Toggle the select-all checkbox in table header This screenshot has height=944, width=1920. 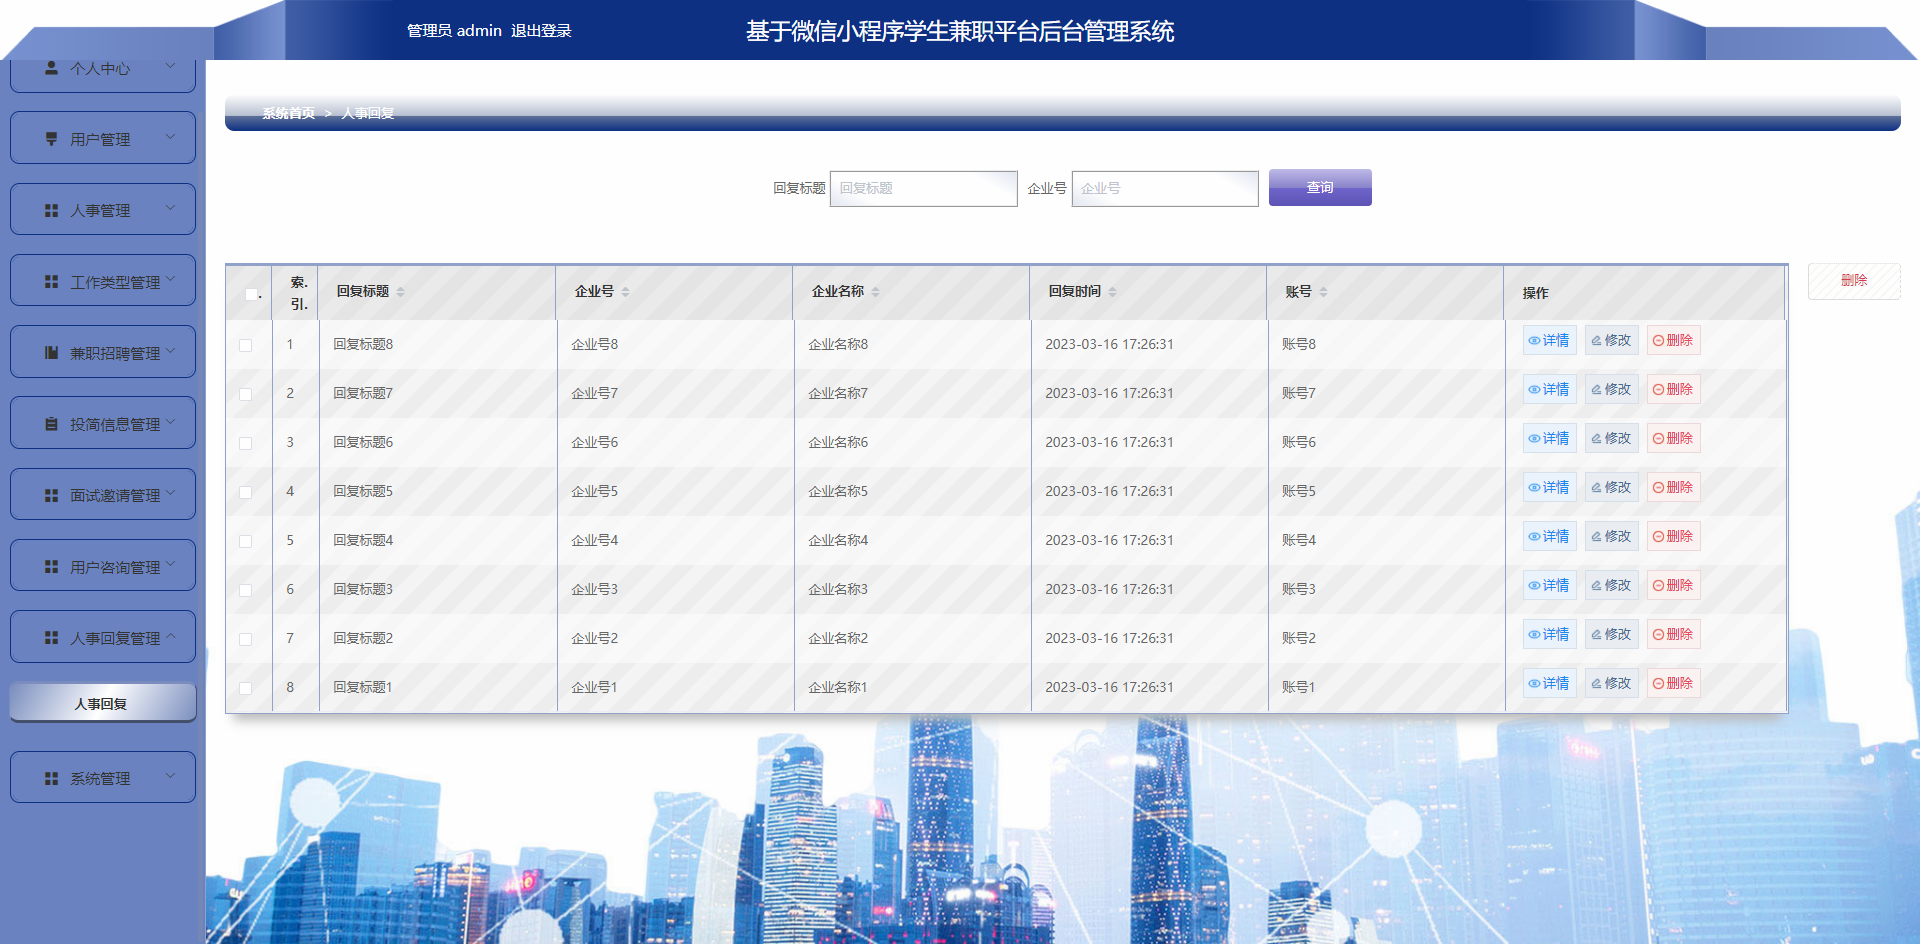click(251, 294)
